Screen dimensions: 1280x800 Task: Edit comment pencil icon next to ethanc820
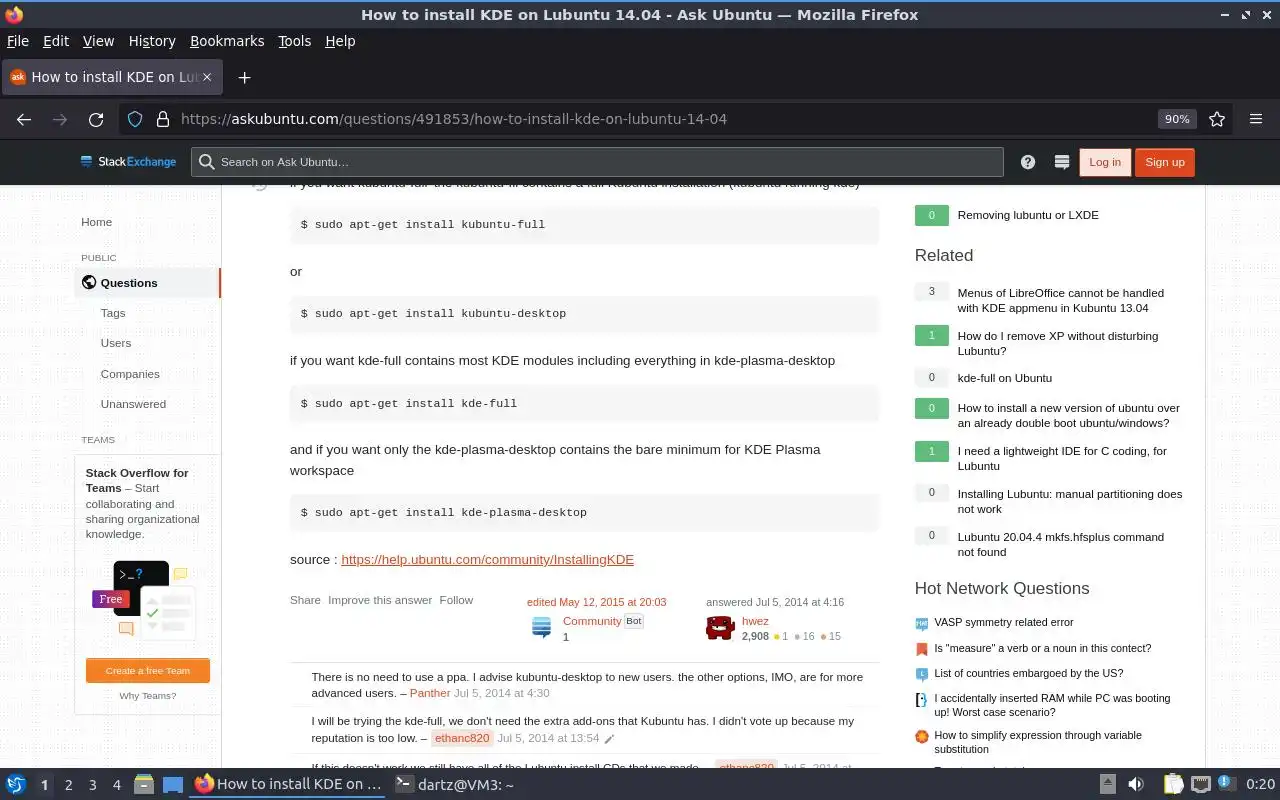pos(609,739)
